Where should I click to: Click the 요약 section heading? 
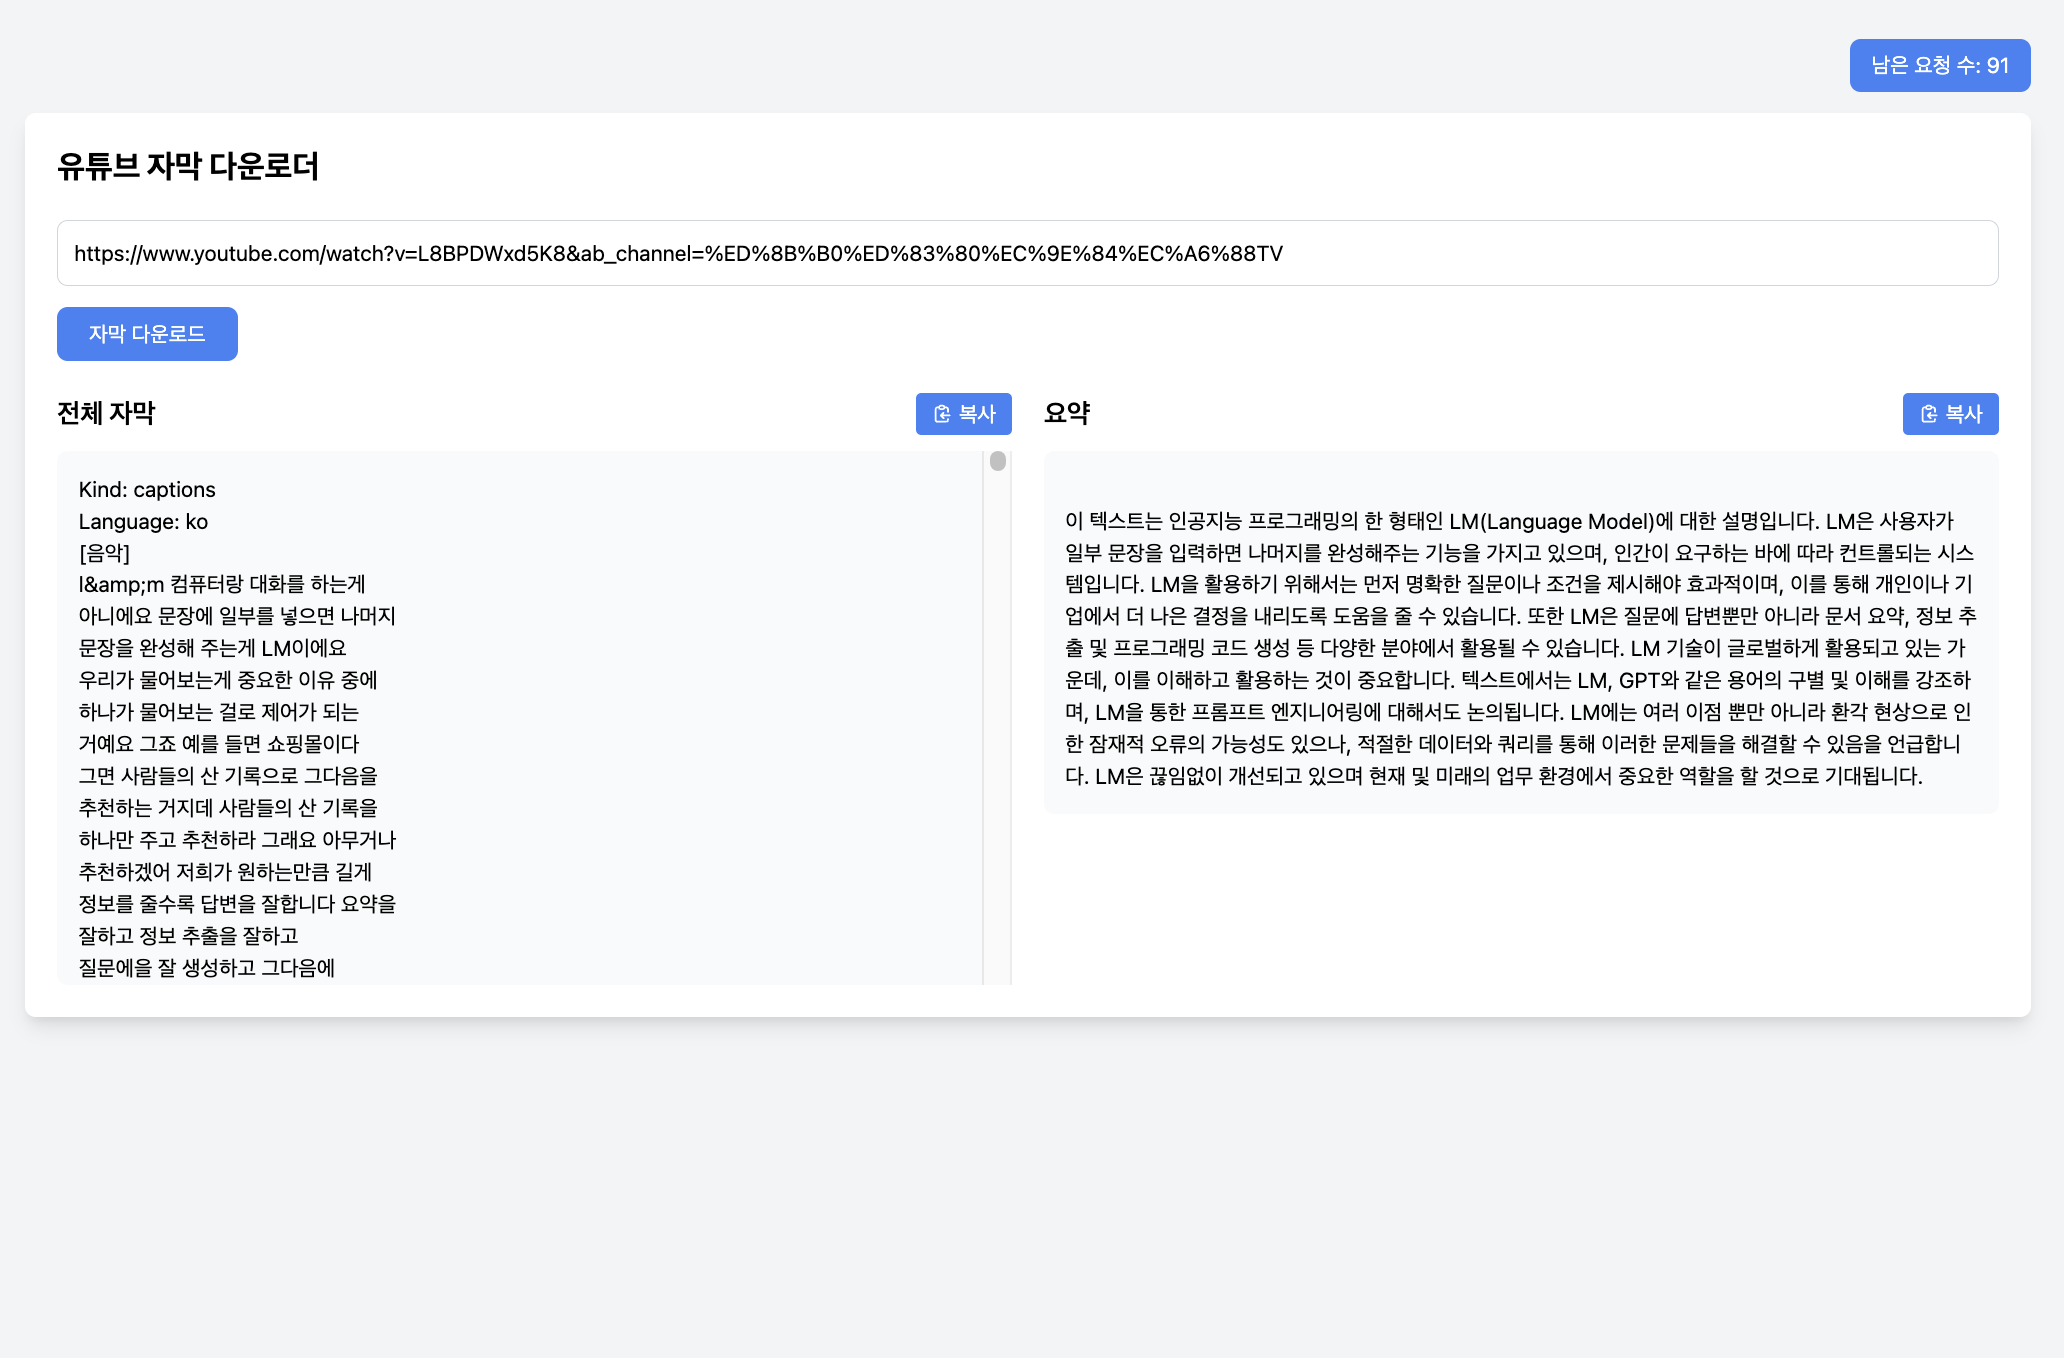click(1066, 413)
